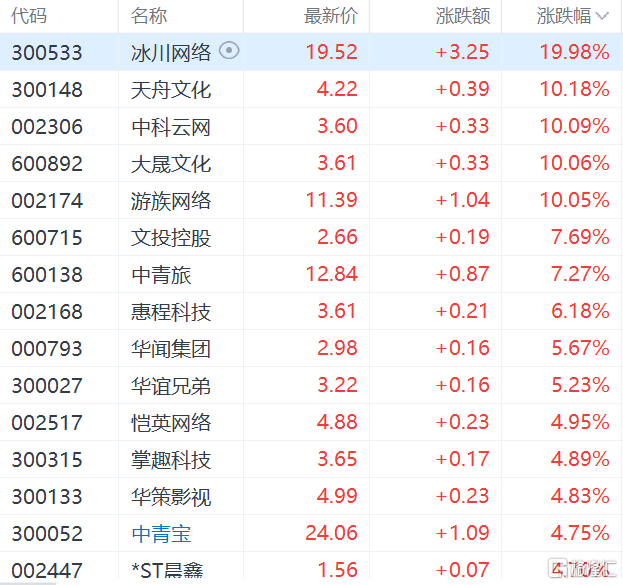Screen dimensions: 623x585
Task: Click the target icon beside 冰川网络
Action: tap(229, 51)
